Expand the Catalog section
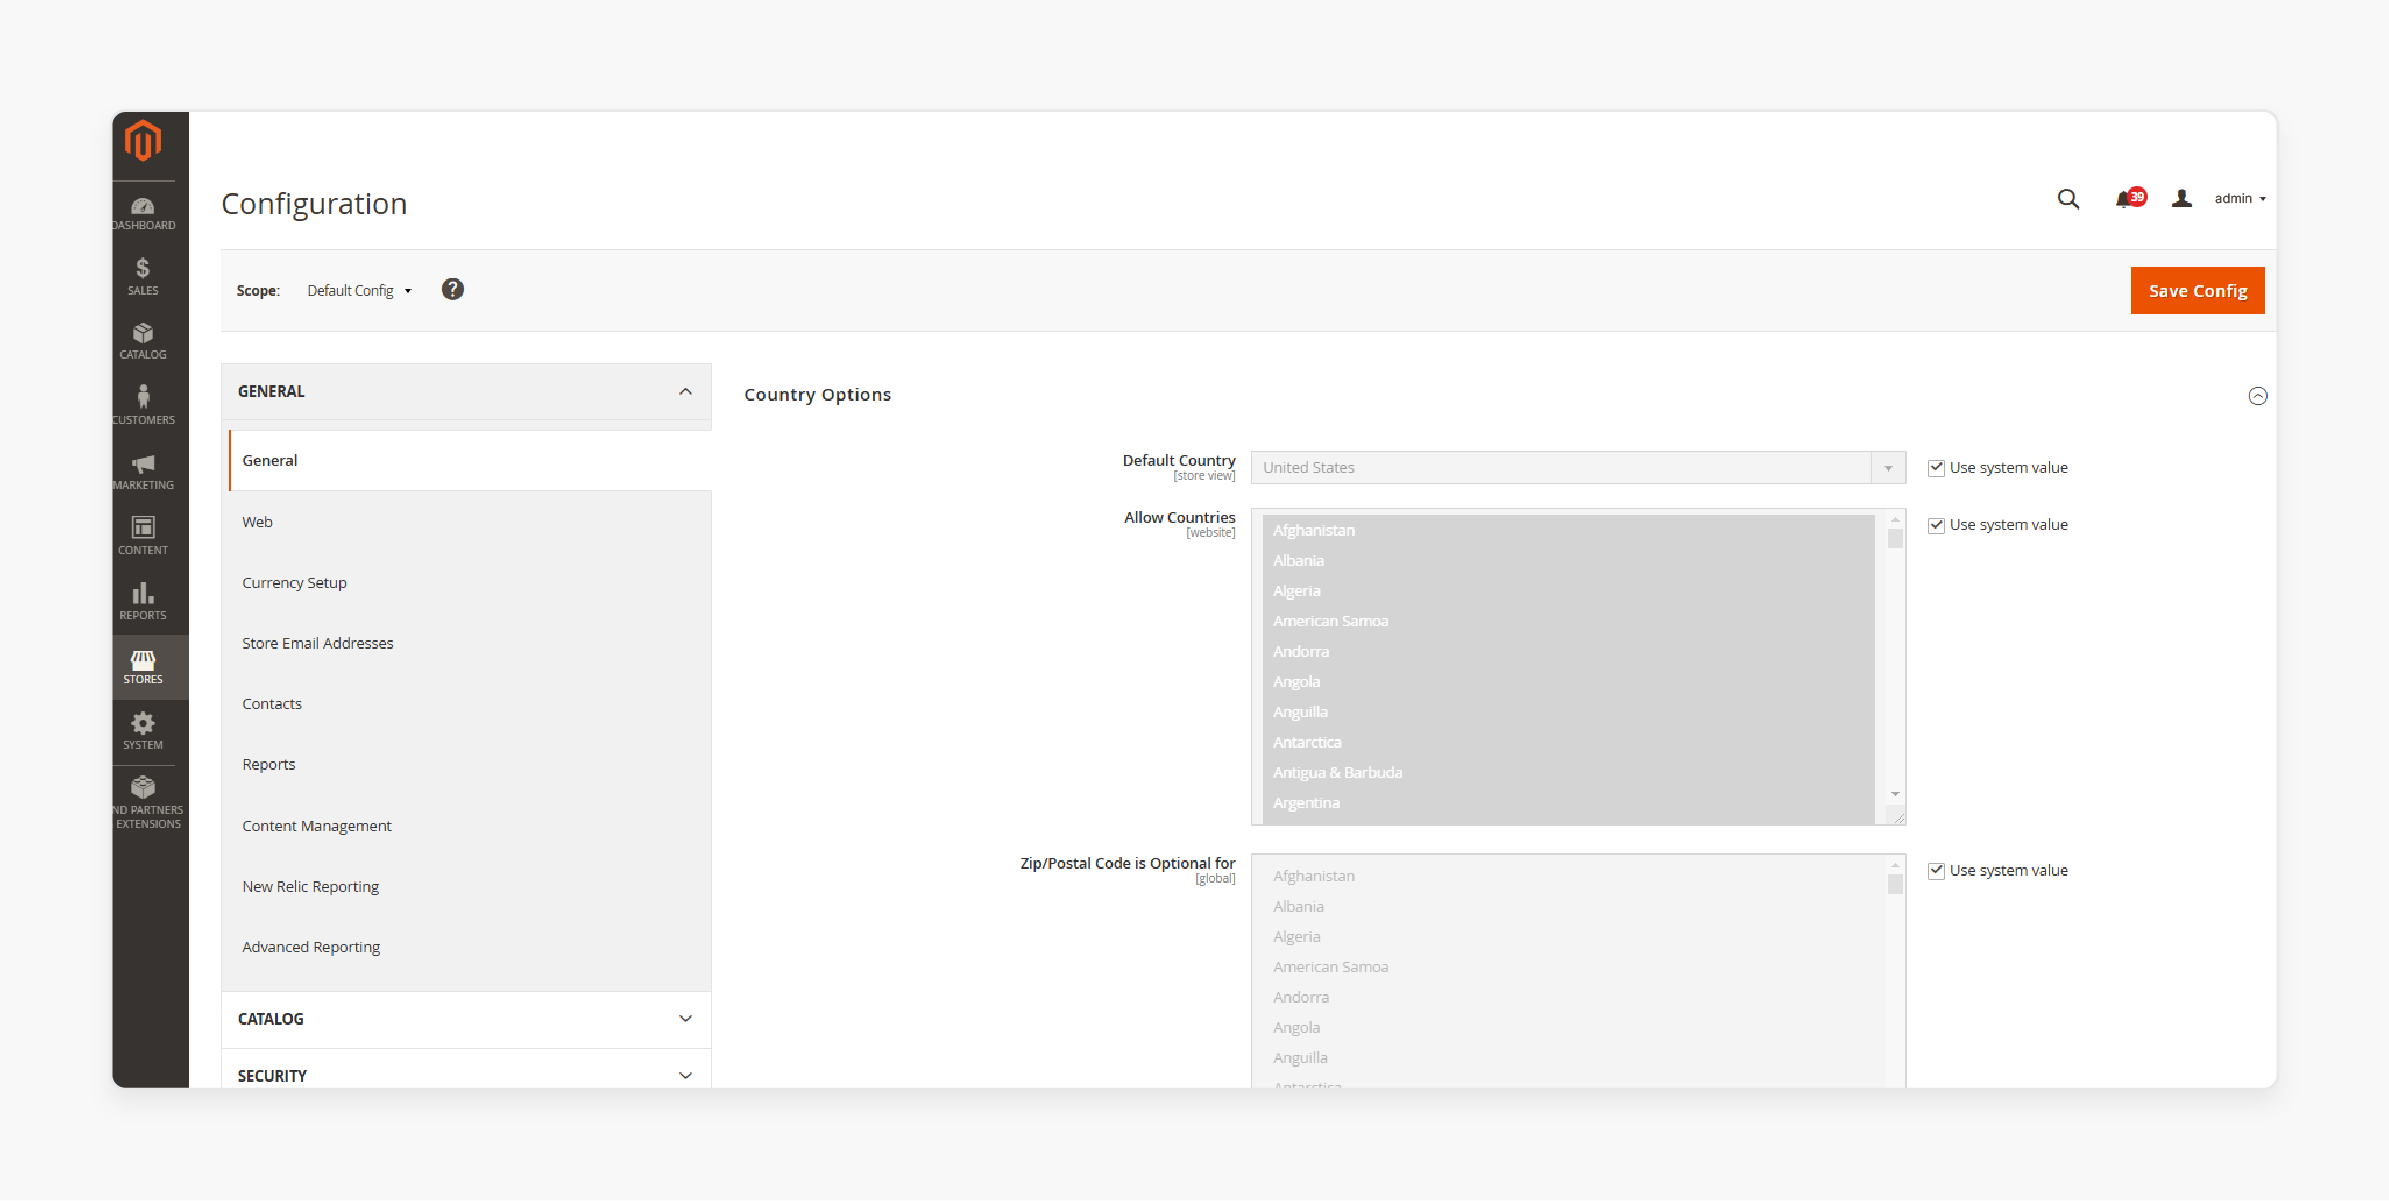The image size is (2389, 1201). [466, 1019]
